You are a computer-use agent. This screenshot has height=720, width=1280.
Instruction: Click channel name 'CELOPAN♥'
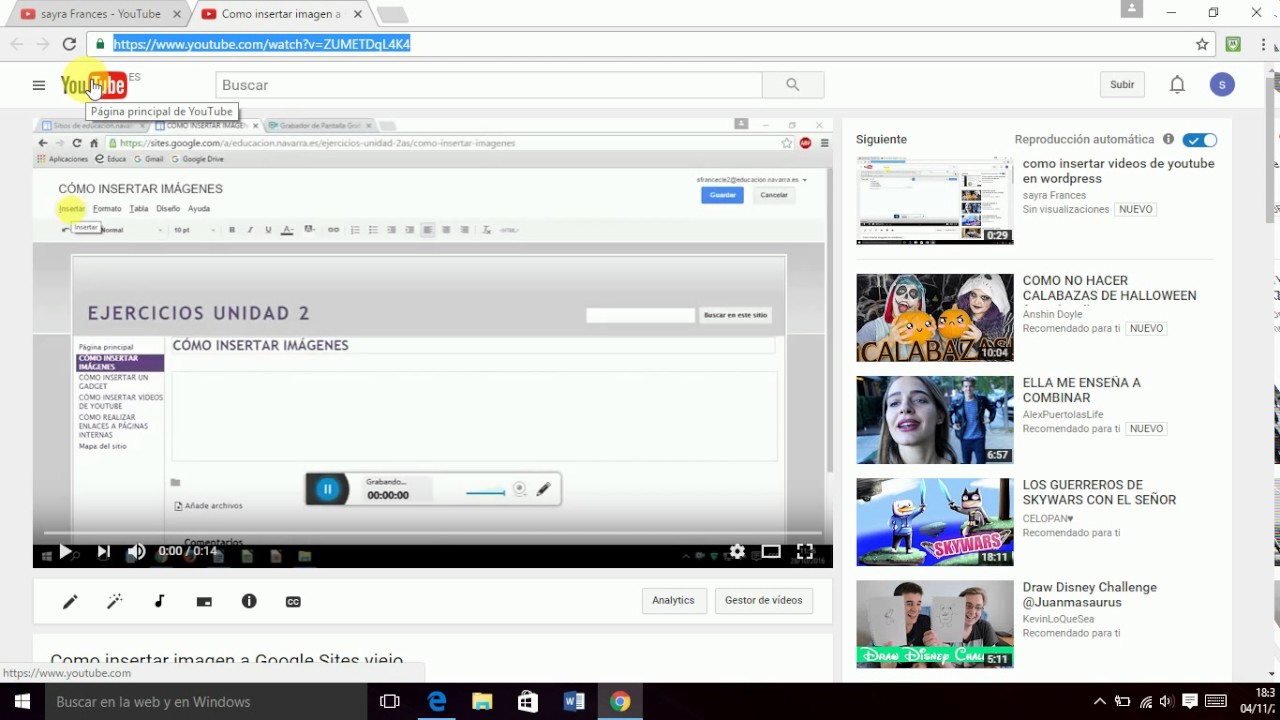click(1047, 518)
